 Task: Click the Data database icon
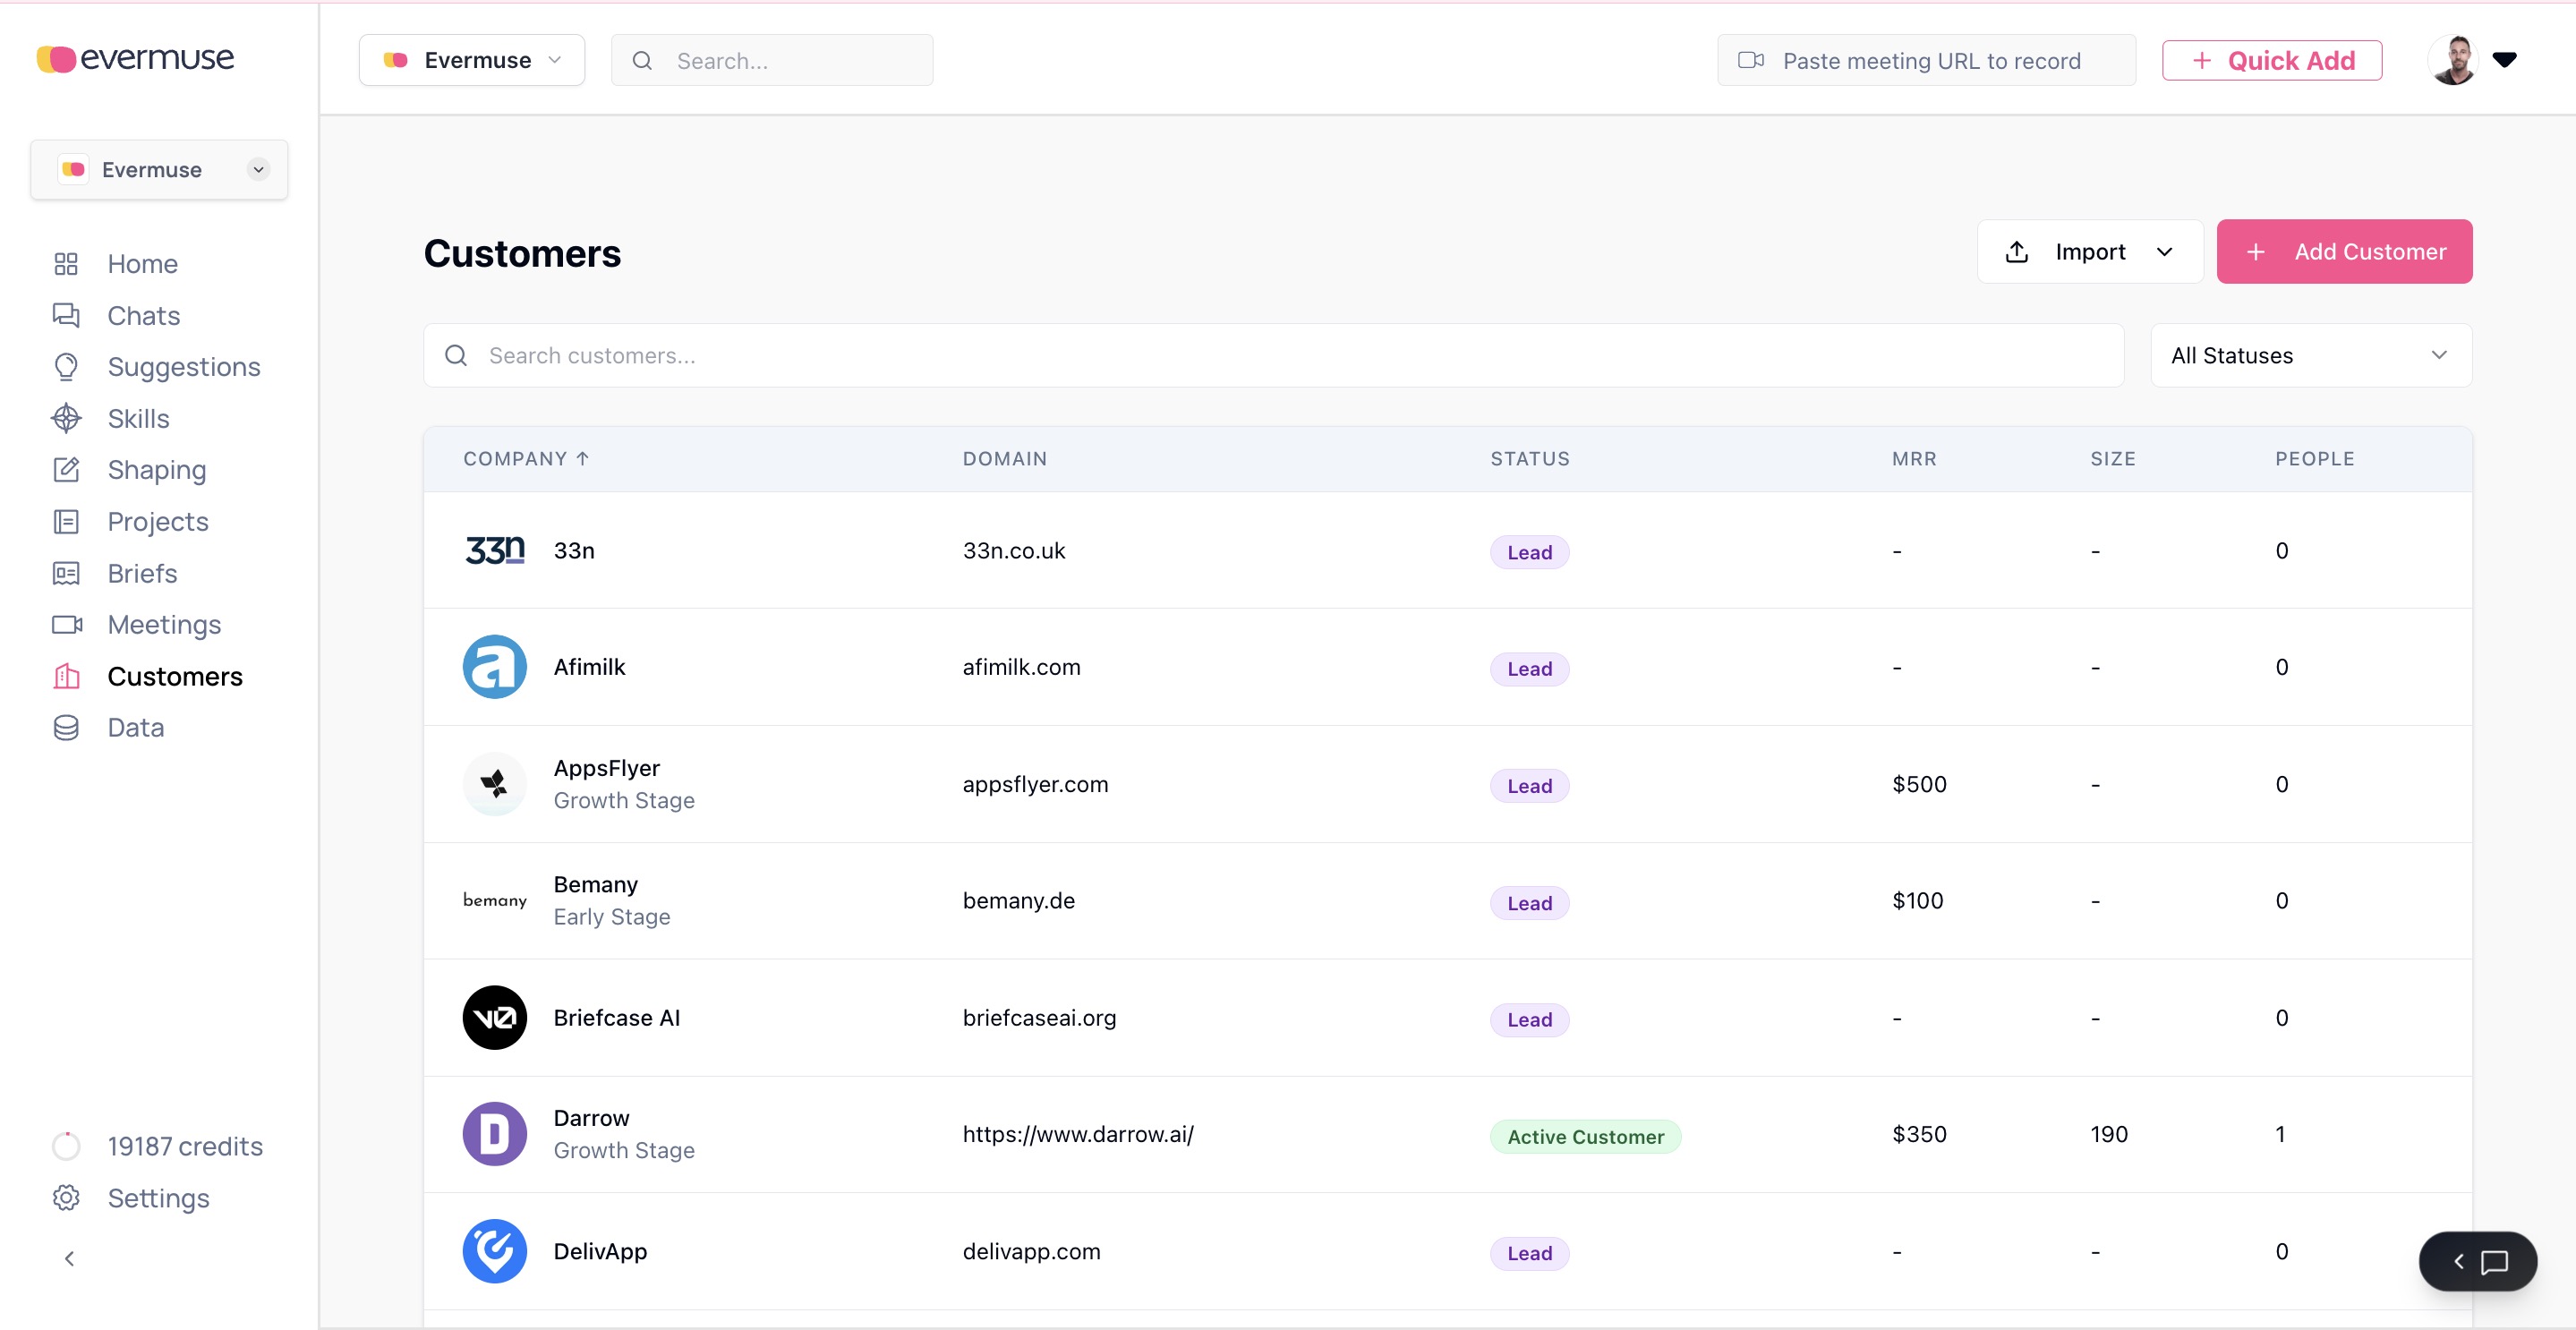pos(66,728)
